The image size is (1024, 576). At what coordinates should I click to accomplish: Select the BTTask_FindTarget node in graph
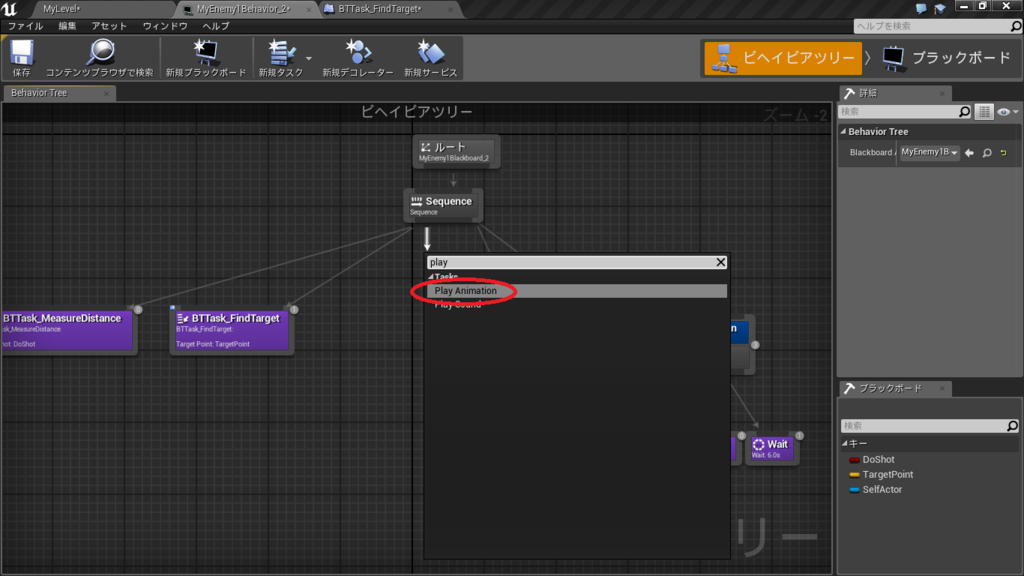point(231,330)
